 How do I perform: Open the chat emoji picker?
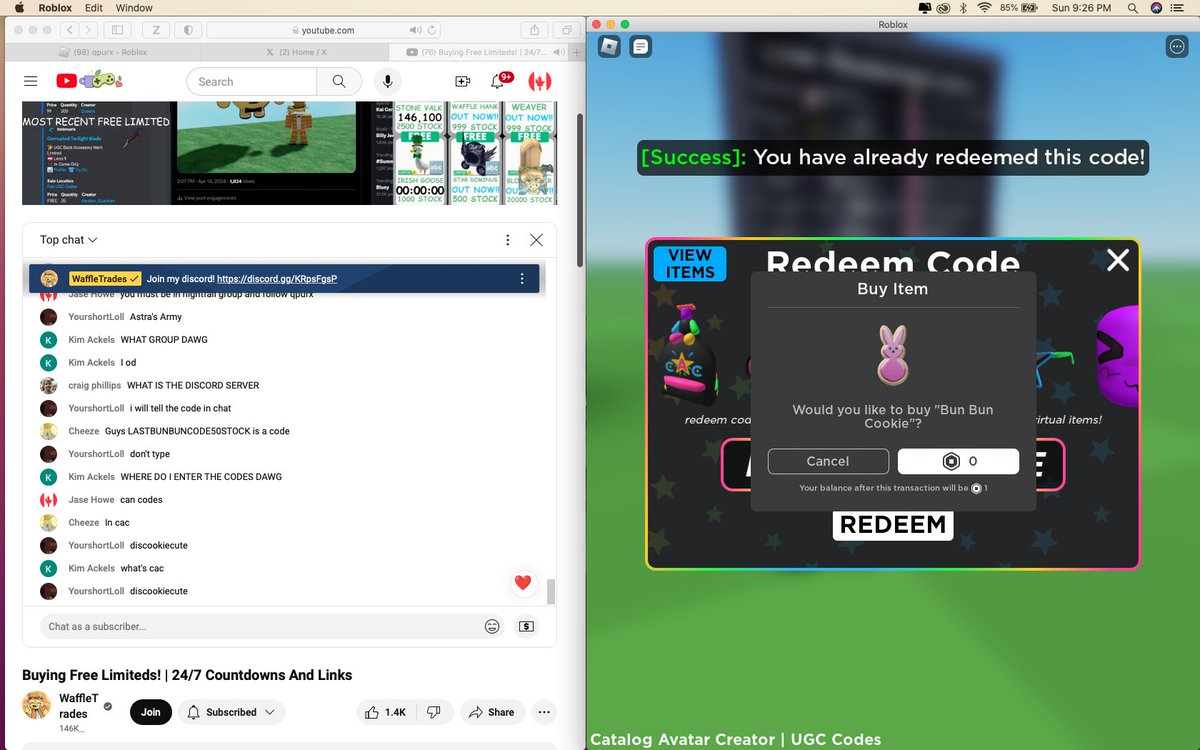coord(492,626)
